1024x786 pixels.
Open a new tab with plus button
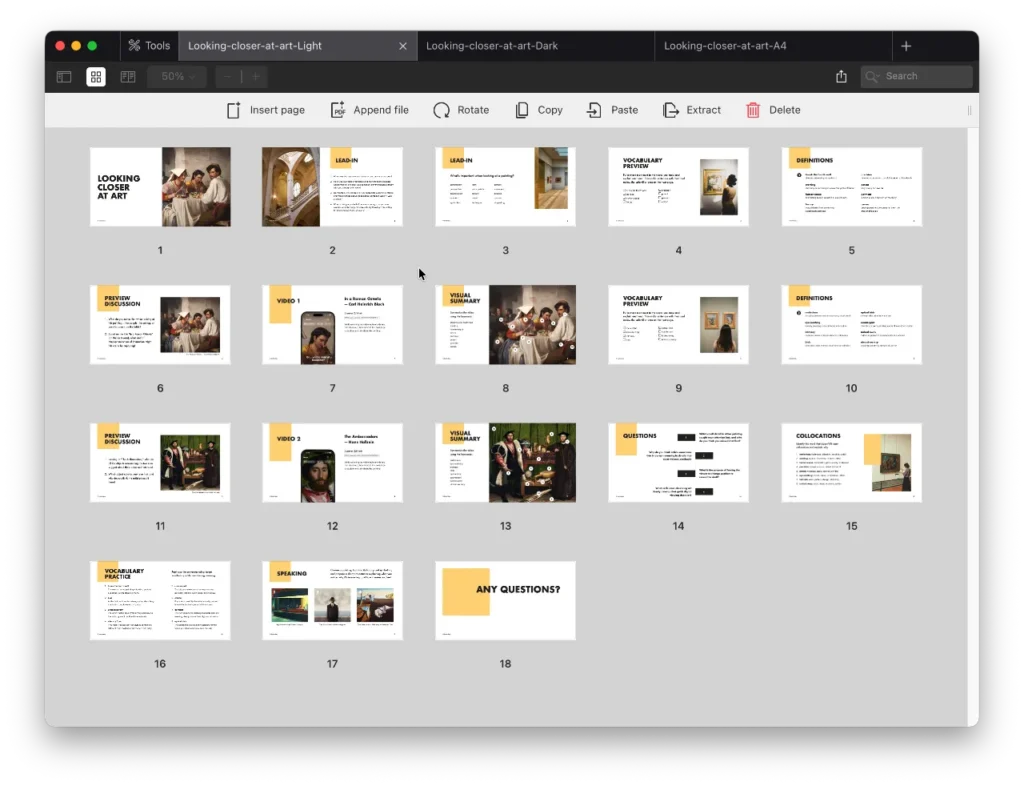(906, 46)
